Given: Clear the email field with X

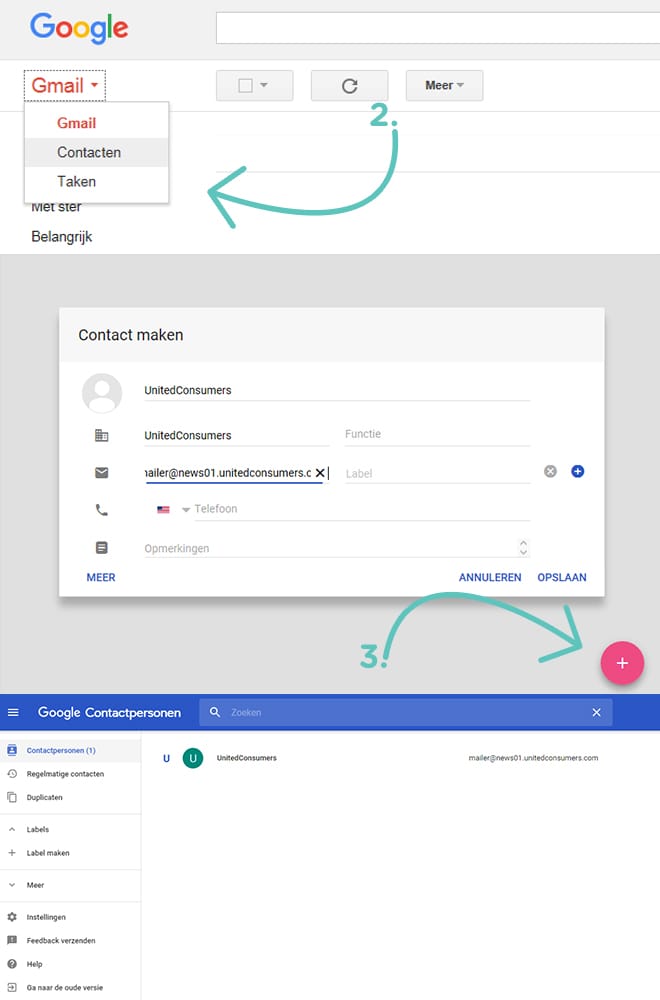Looking at the screenshot, I should 320,473.
